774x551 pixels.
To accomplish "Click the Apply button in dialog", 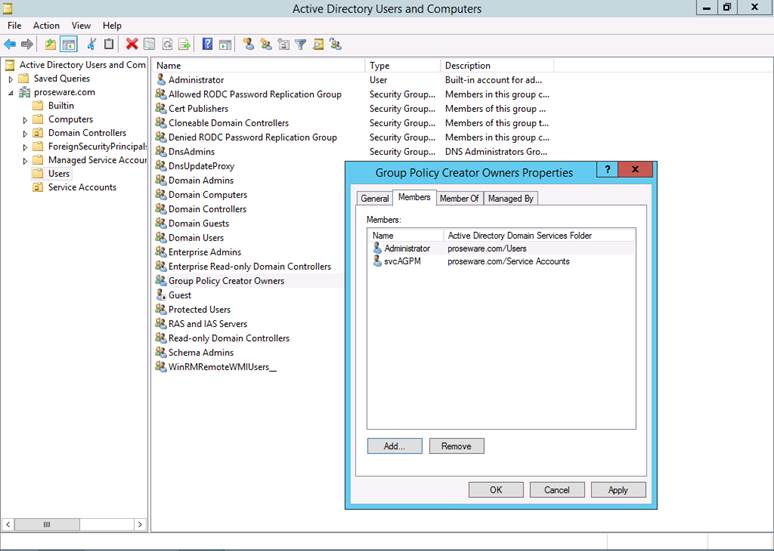I will click(x=617, y=490).
